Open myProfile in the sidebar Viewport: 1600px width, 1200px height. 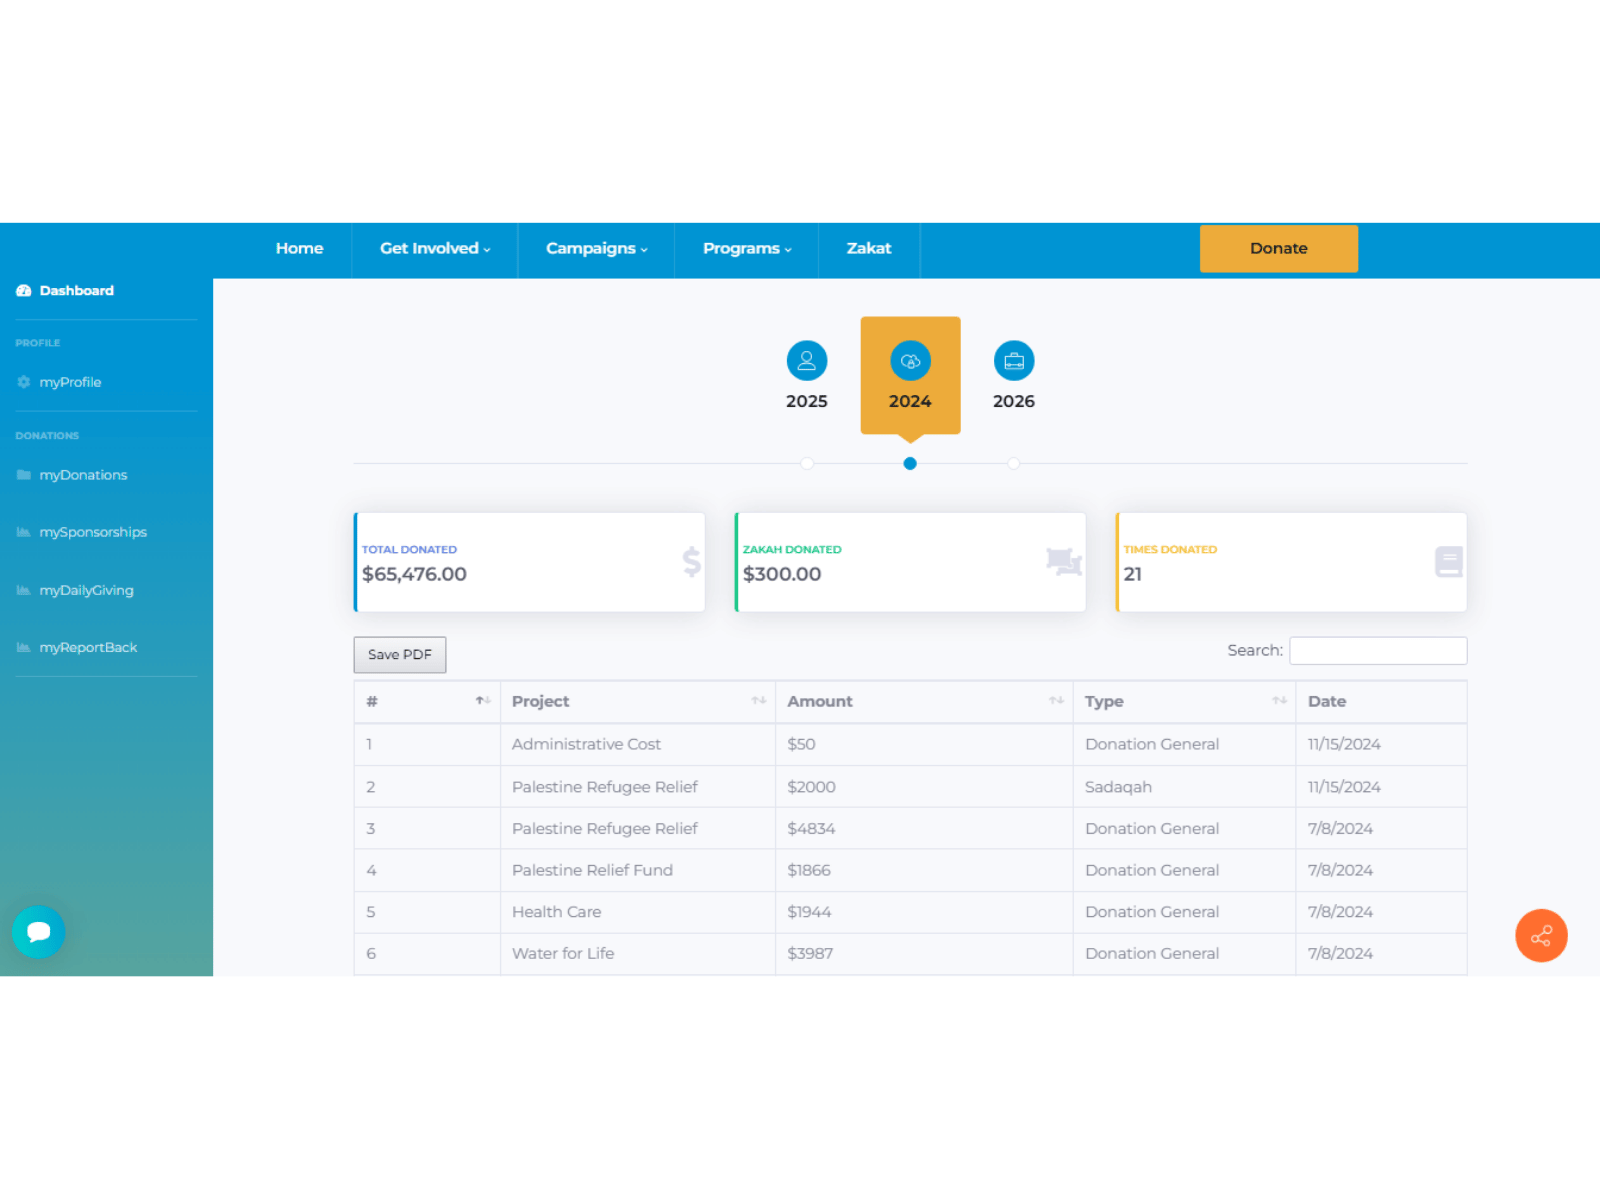(70, 382)
